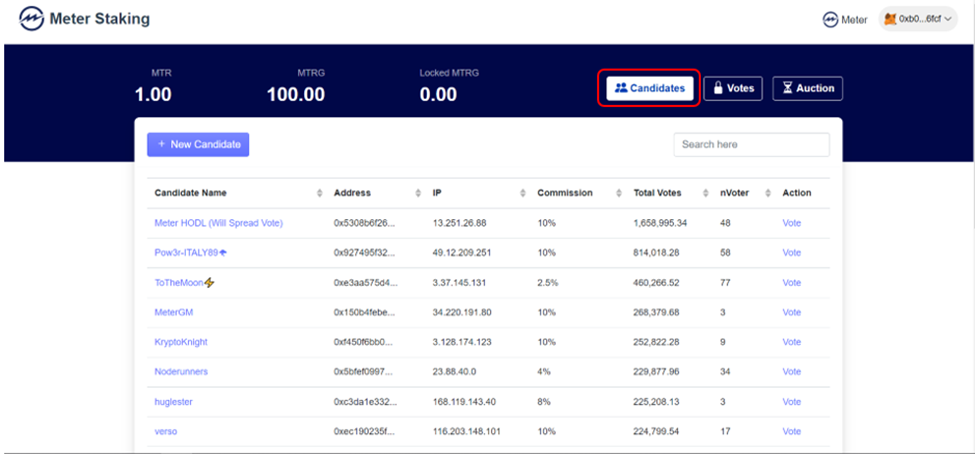Viewport: 975px width, 454px height.
Task: Vote for verso candidate
Action: [x=792, y=431]
